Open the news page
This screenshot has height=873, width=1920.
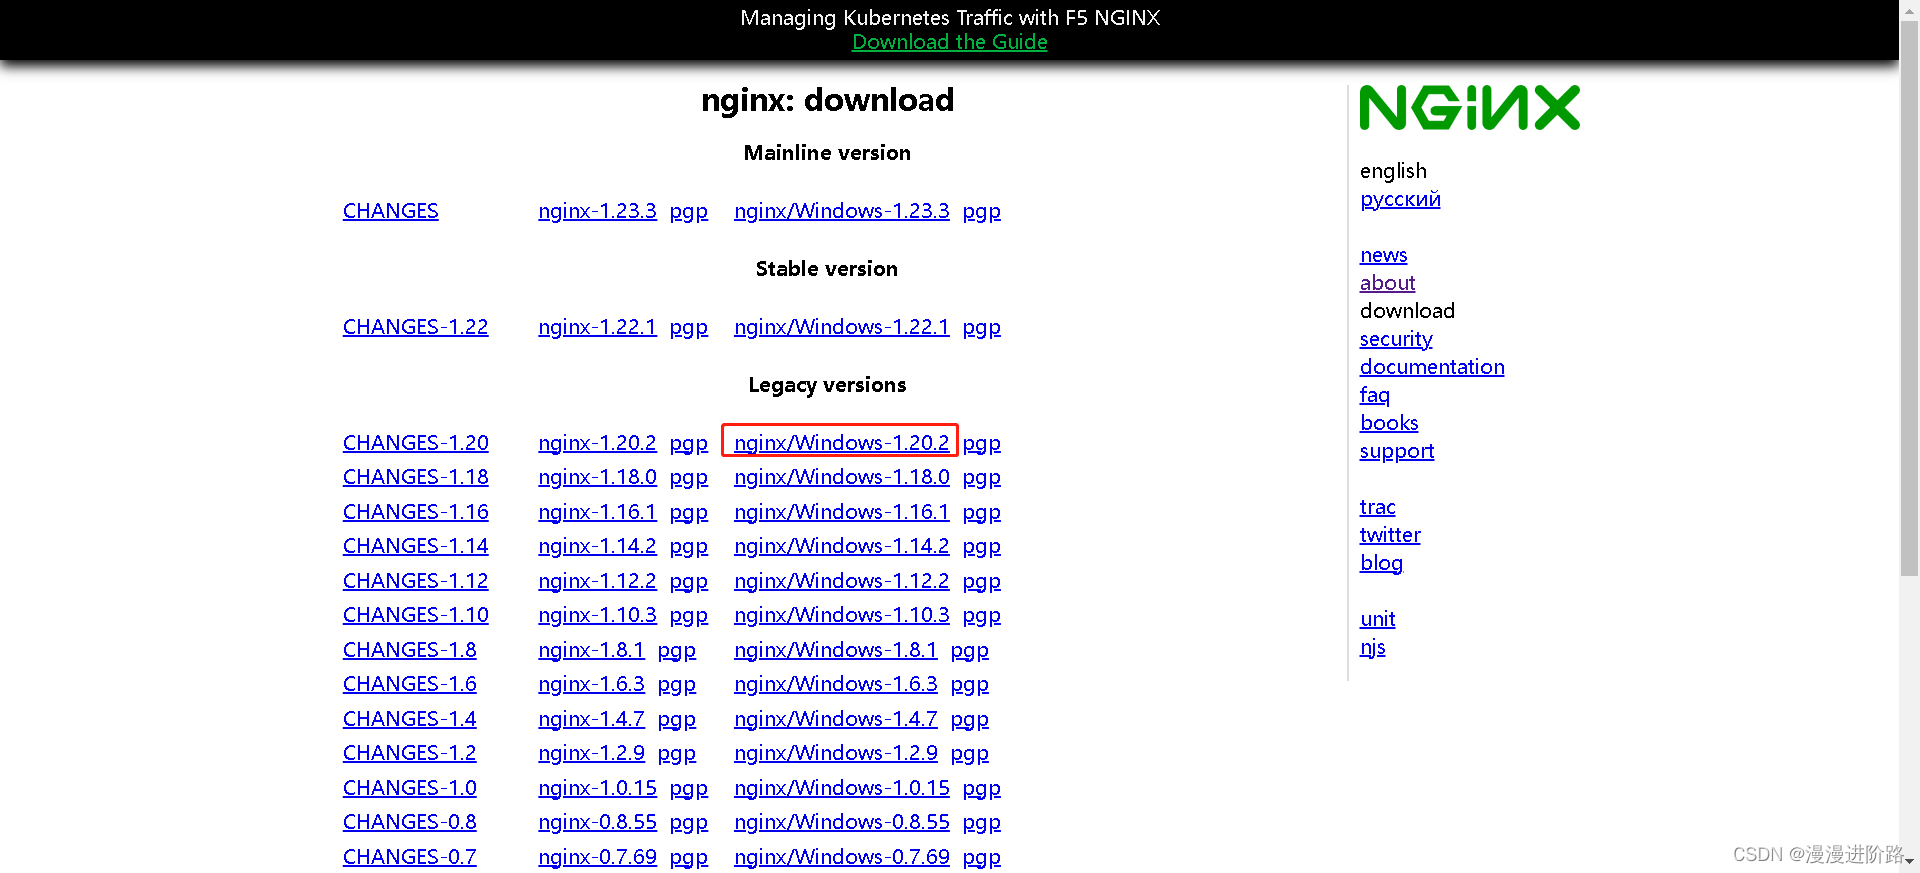coord(1383,255)
